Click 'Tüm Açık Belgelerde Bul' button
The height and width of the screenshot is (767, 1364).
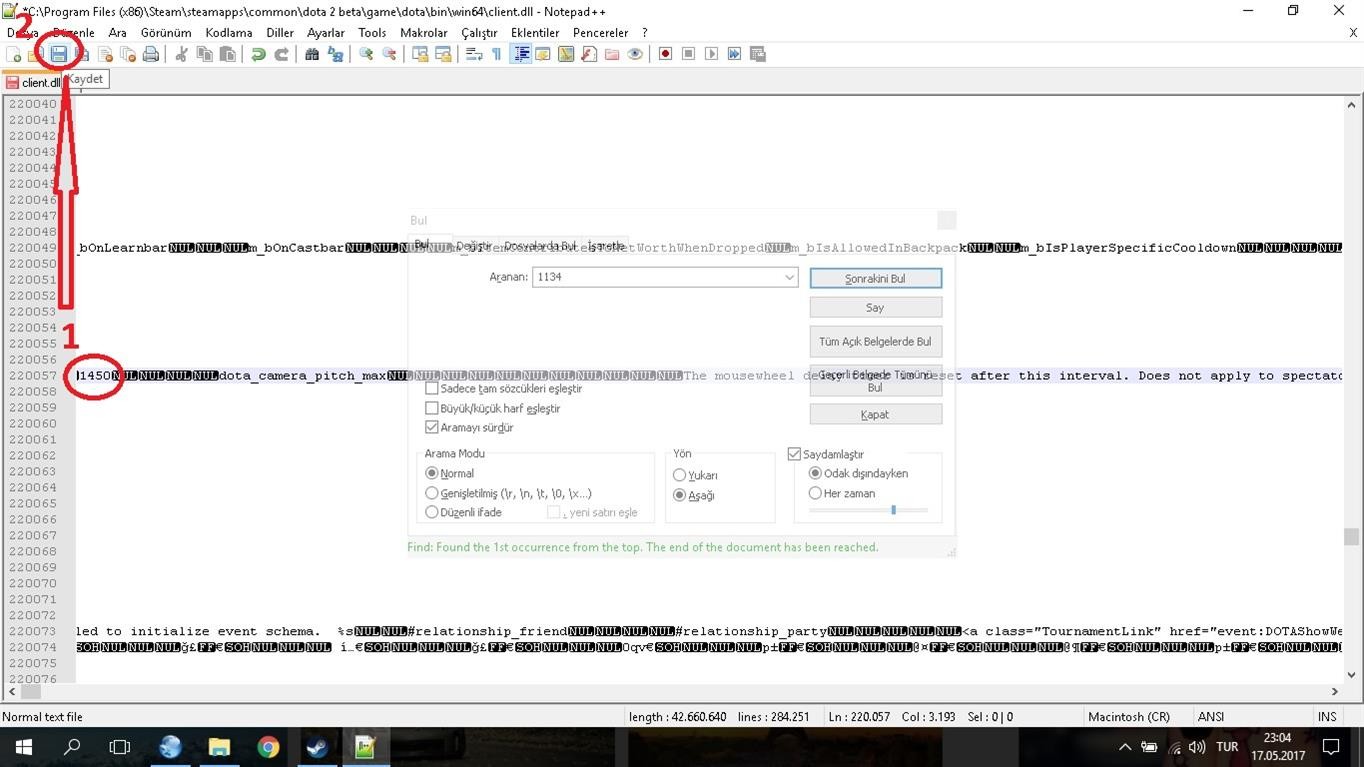click(x=875, y=341)
